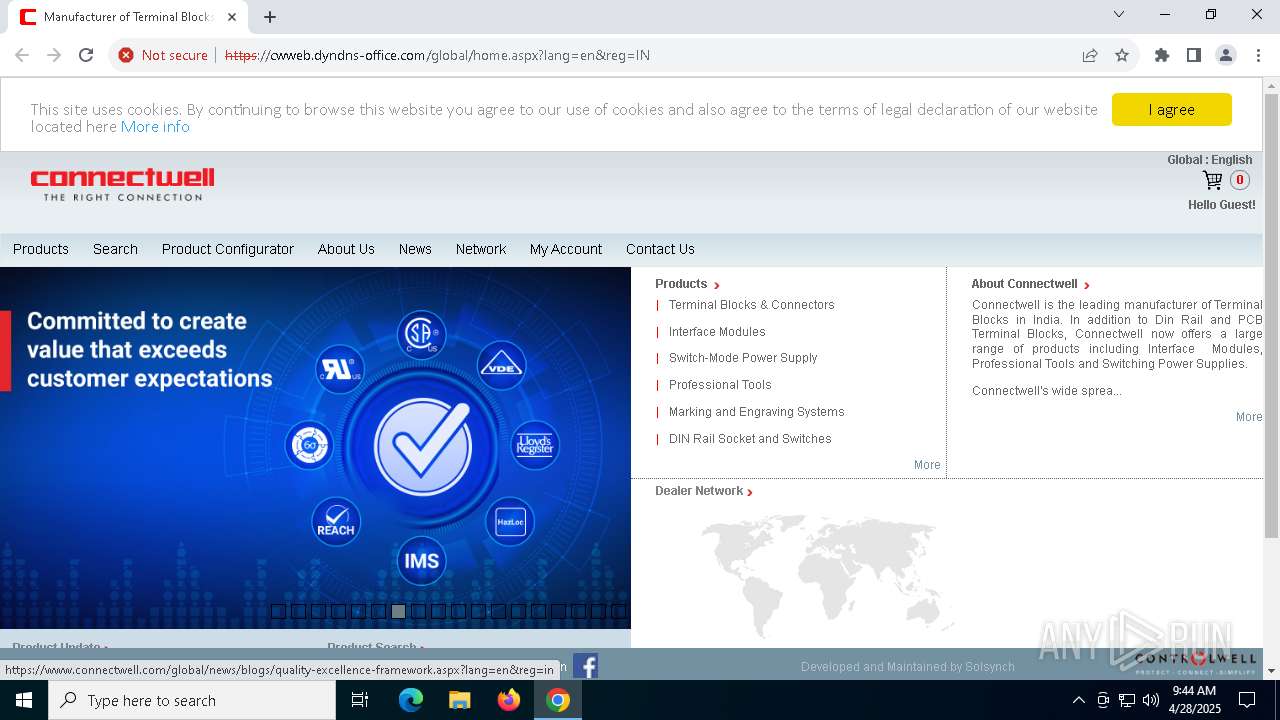
Task: Open the taskbar clock showing 9:44 AM
Action: point(1194,700)
